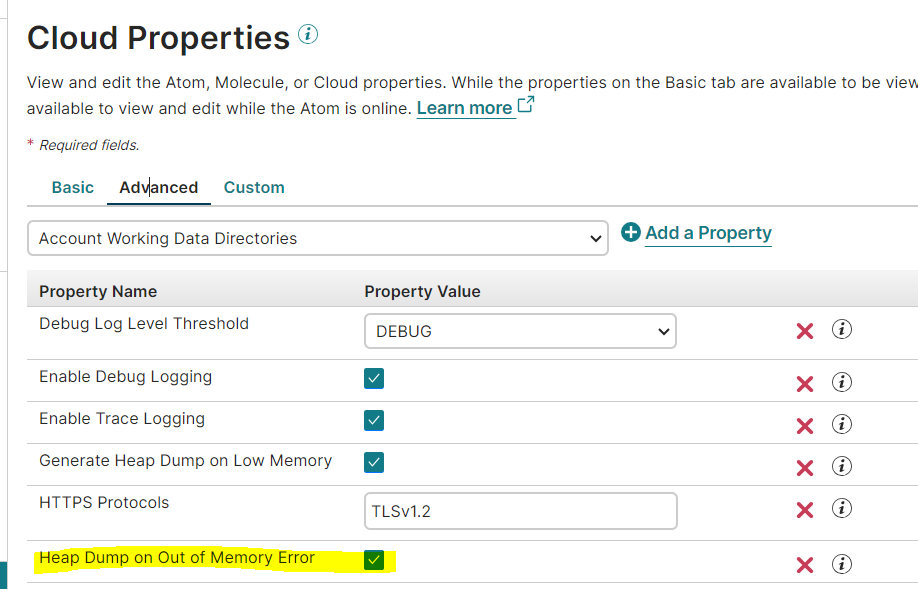Open the Custom tab
Screen dimensions: 918x589
[x=254, y=187]
